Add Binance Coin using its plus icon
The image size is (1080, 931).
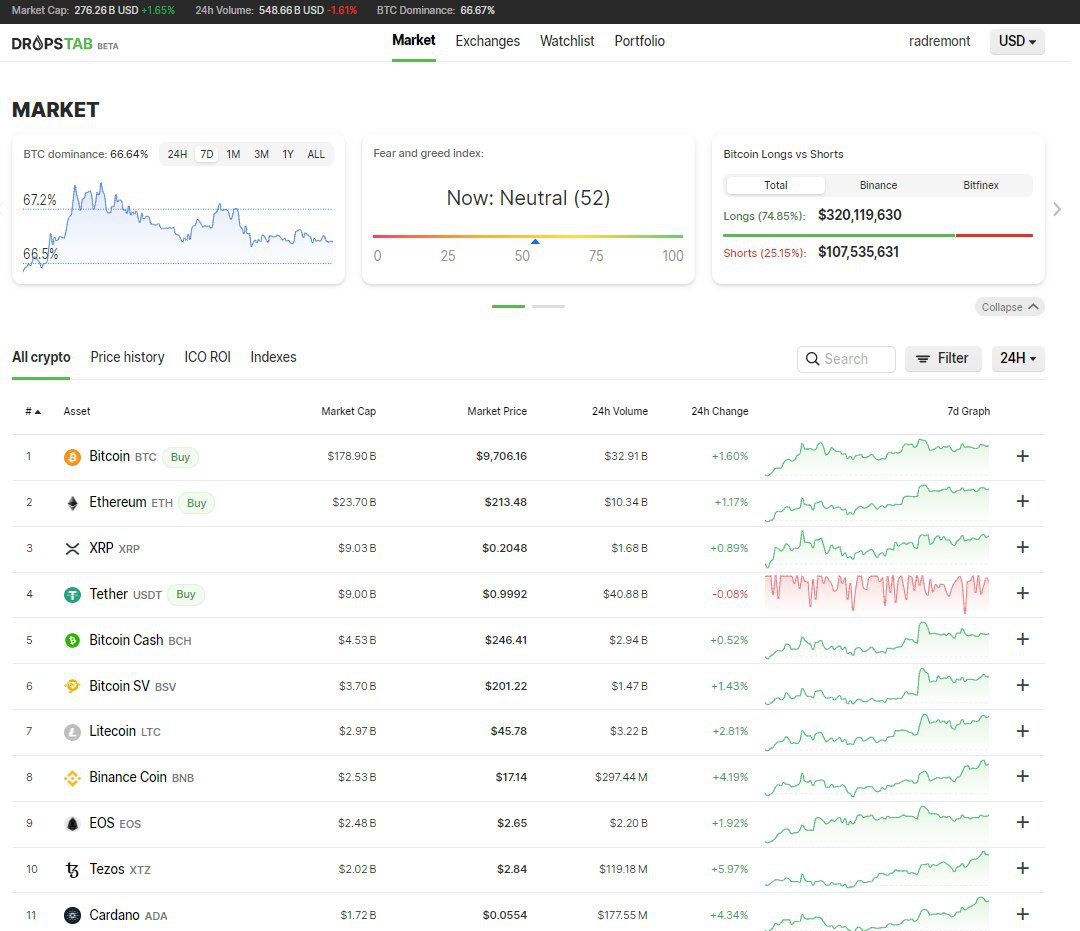1023,776
